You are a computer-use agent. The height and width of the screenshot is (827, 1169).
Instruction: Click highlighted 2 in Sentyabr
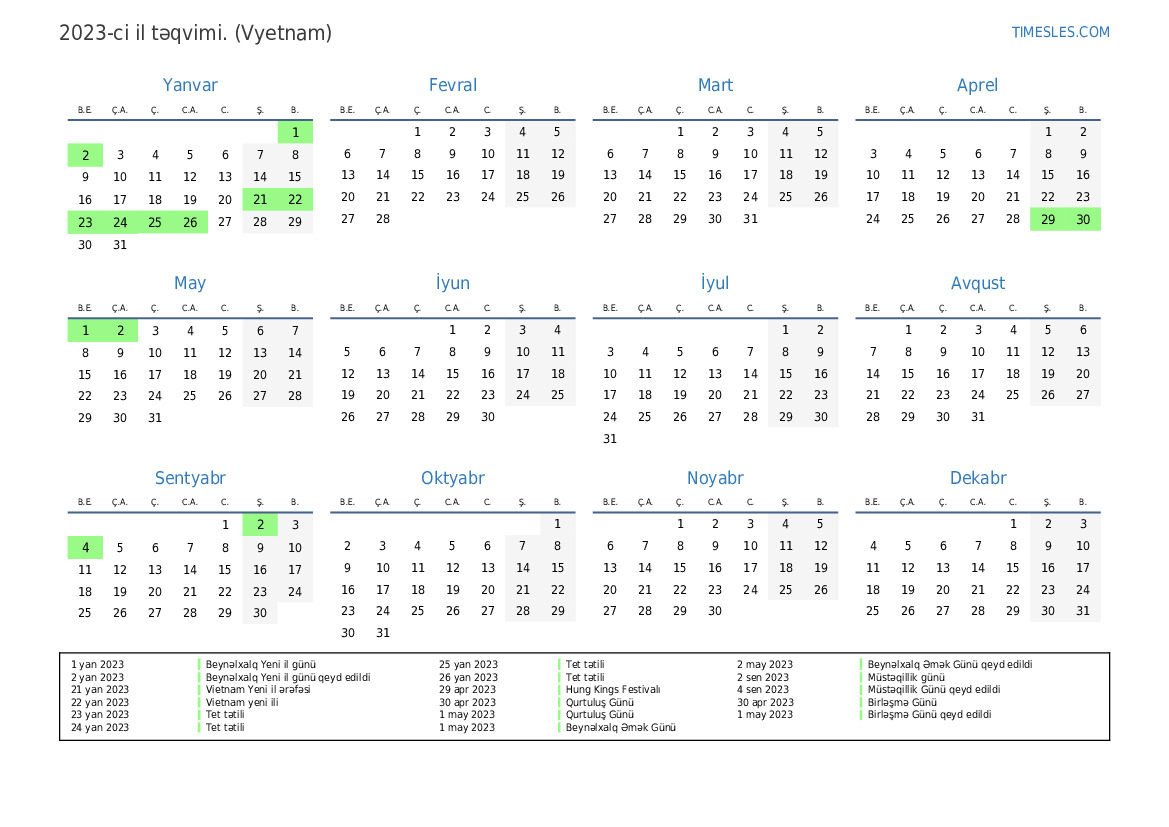[260, 525]
